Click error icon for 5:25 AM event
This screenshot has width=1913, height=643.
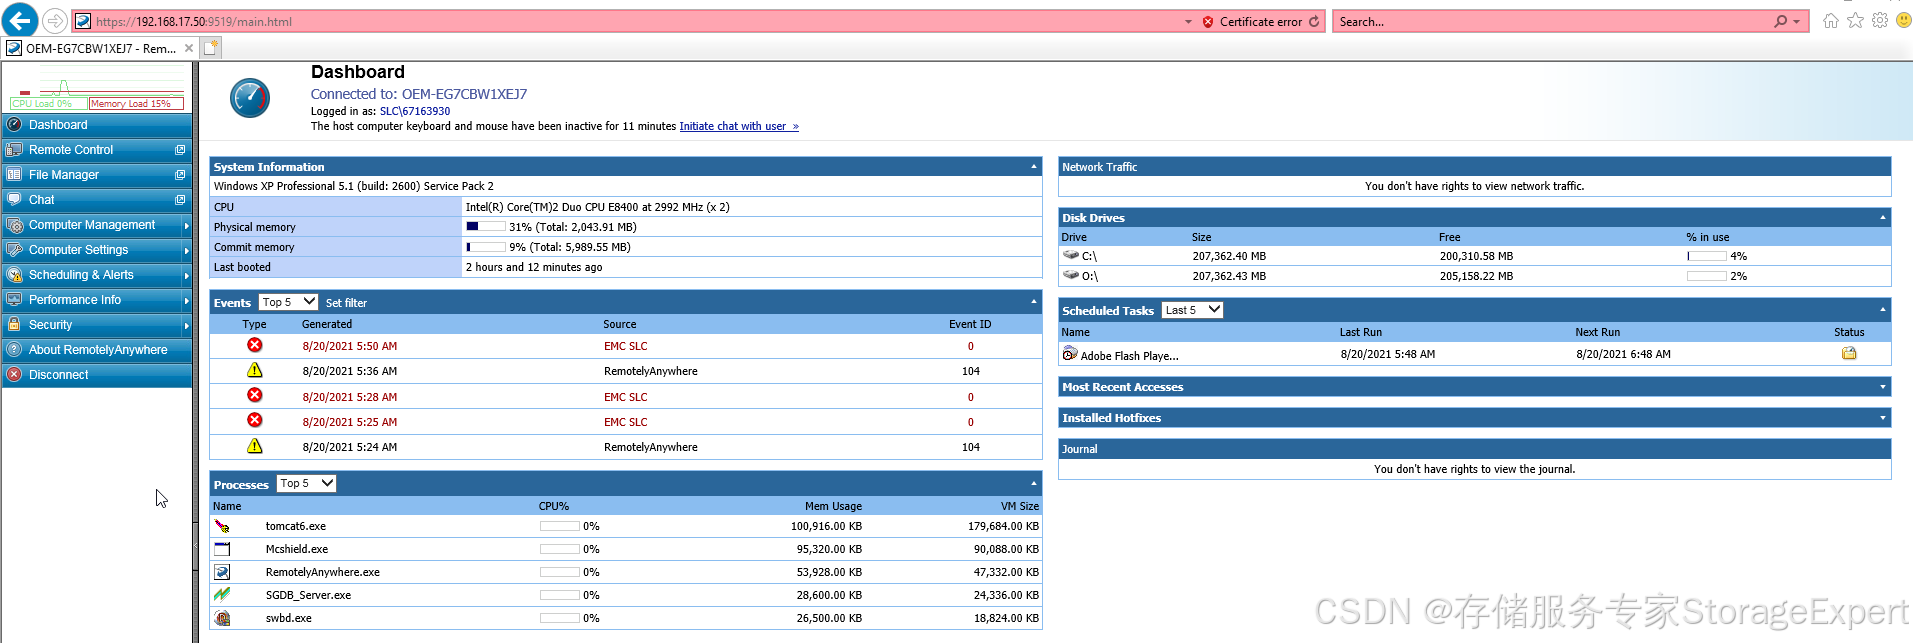(255, 421)
